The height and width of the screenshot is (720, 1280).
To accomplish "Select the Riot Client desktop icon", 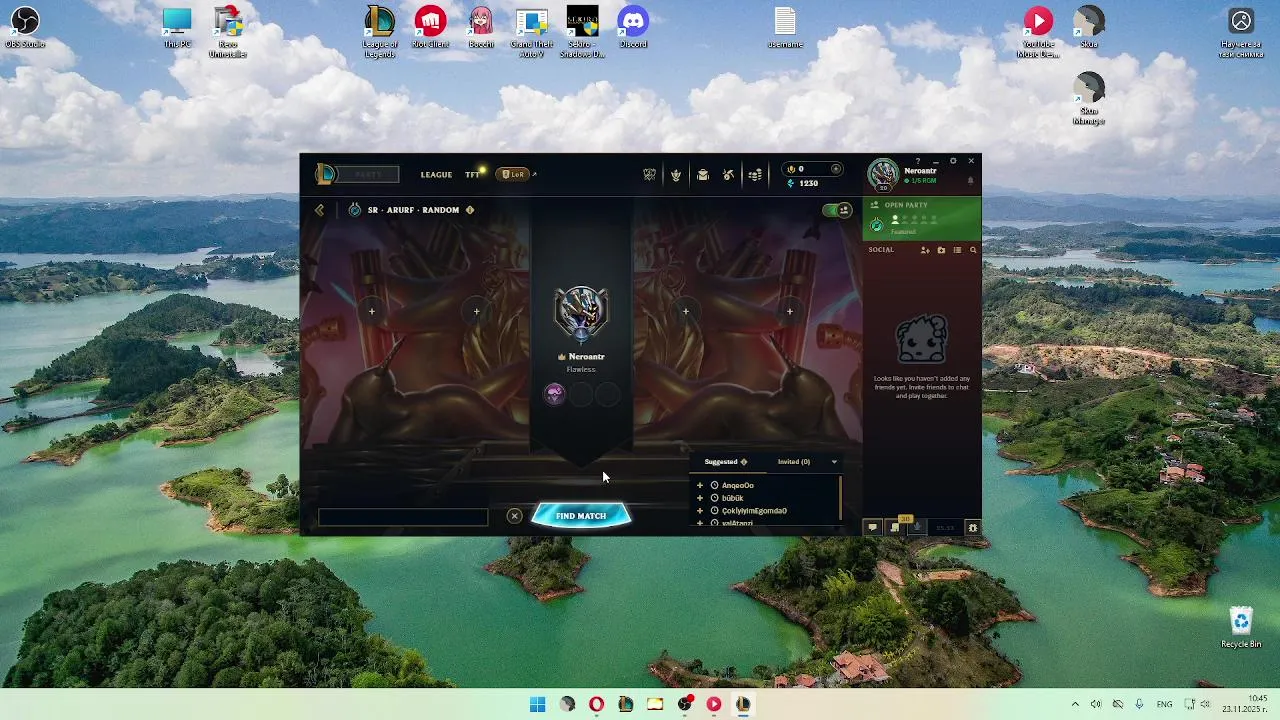I will (x=430, y=28).
